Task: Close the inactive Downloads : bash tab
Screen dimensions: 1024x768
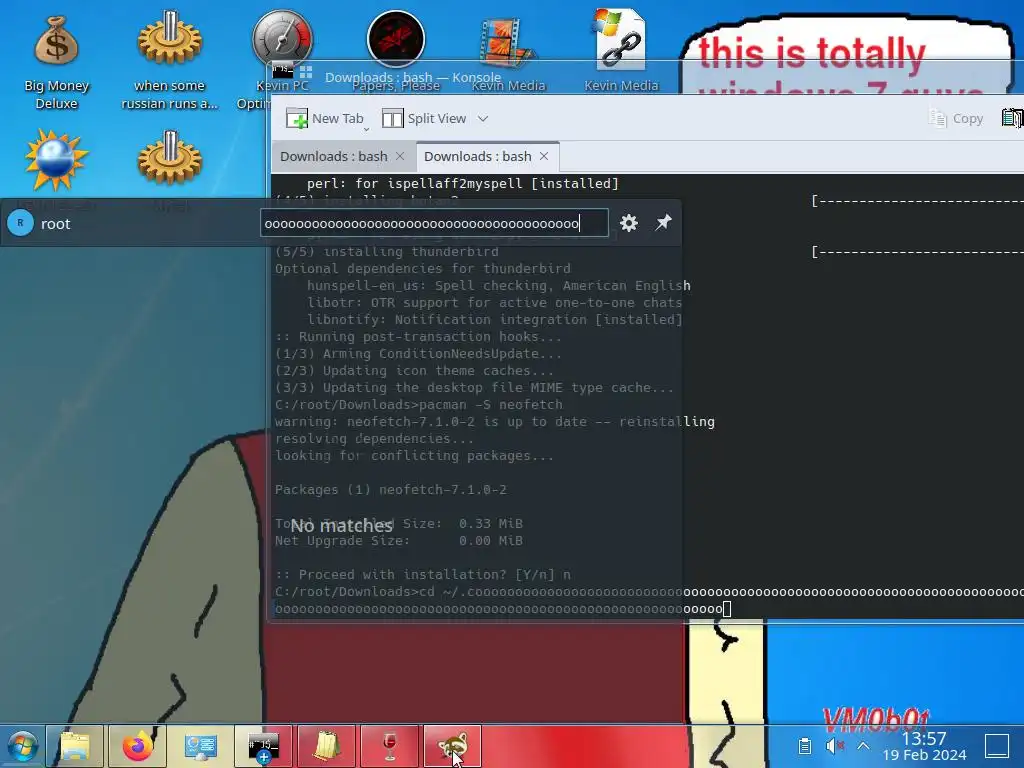Action: click(400, 156)
